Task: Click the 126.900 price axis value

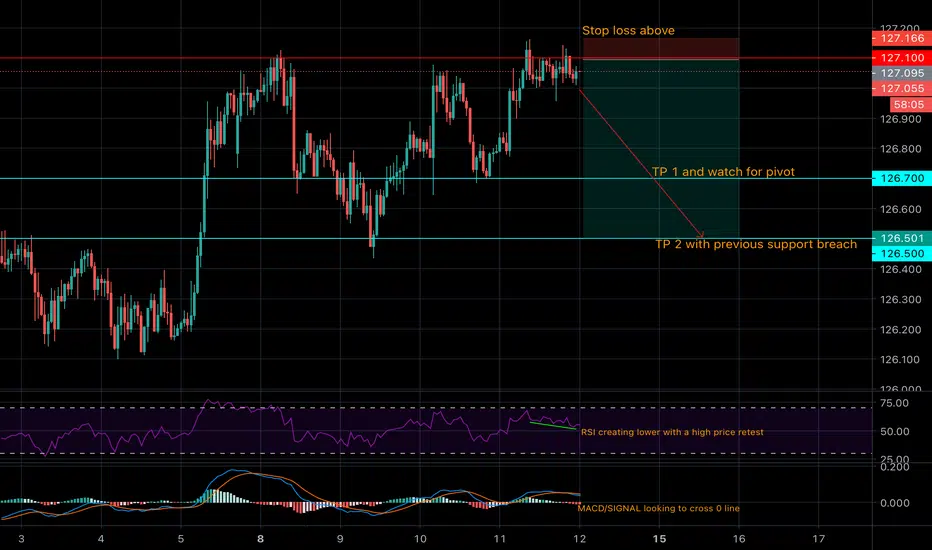Action: [900, 119]
